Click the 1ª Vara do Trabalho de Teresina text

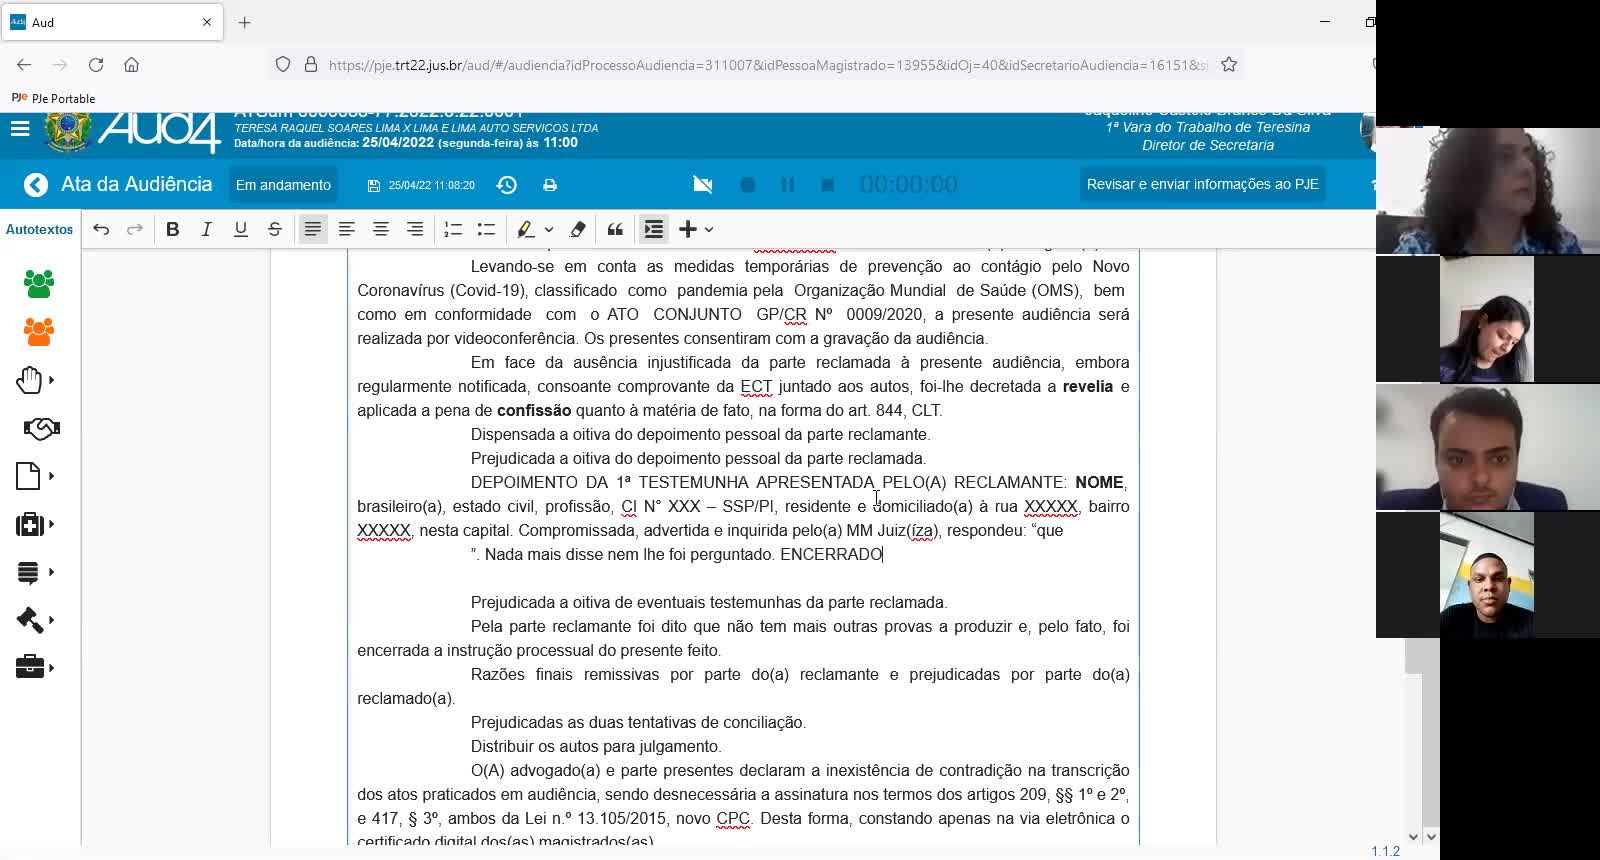[1208, 127]
